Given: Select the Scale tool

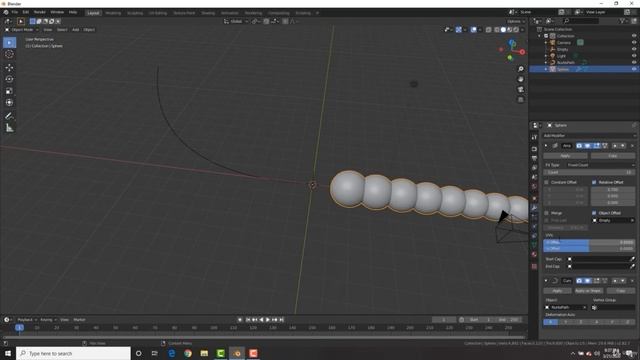Looking at the screenshot, I should [9, 91].
